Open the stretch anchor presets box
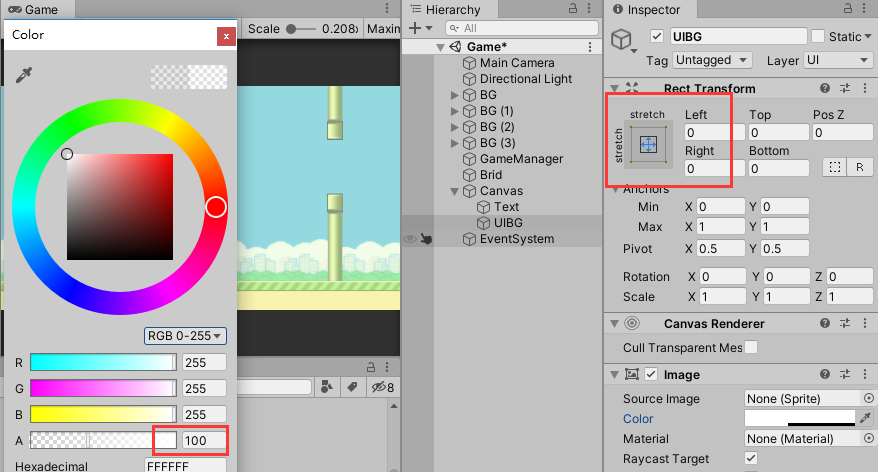 (648, 145)
